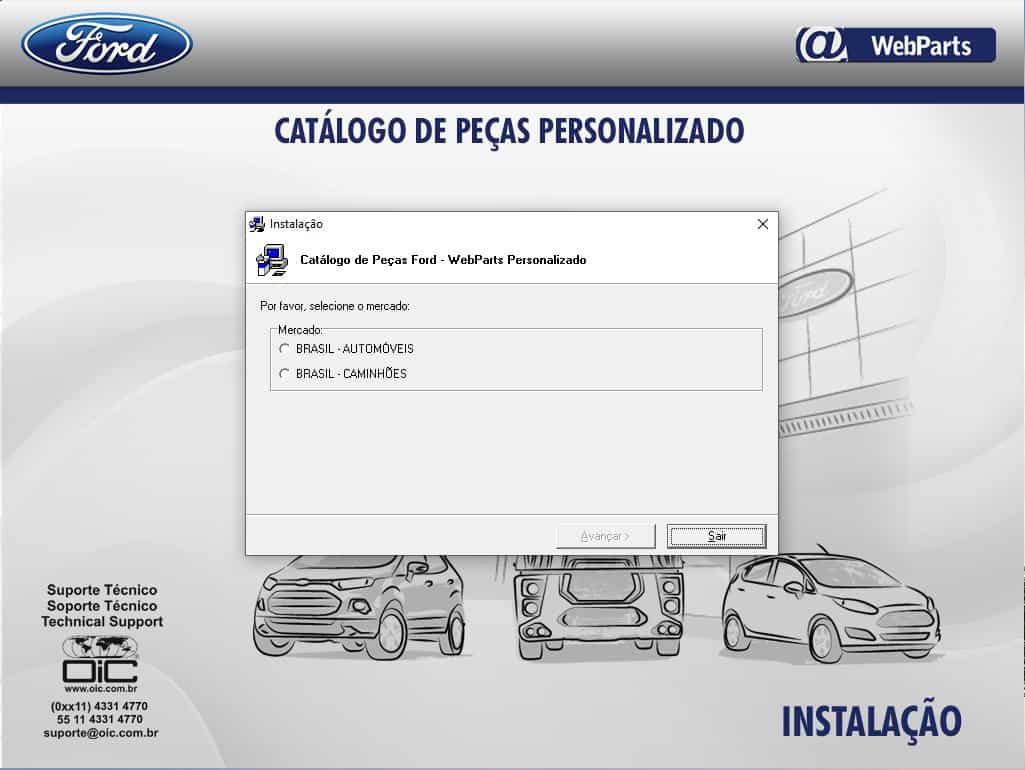Click the CATÁLOGO DE PEÇAS PERSONALIZADO heading

click(x=509, y=130)
